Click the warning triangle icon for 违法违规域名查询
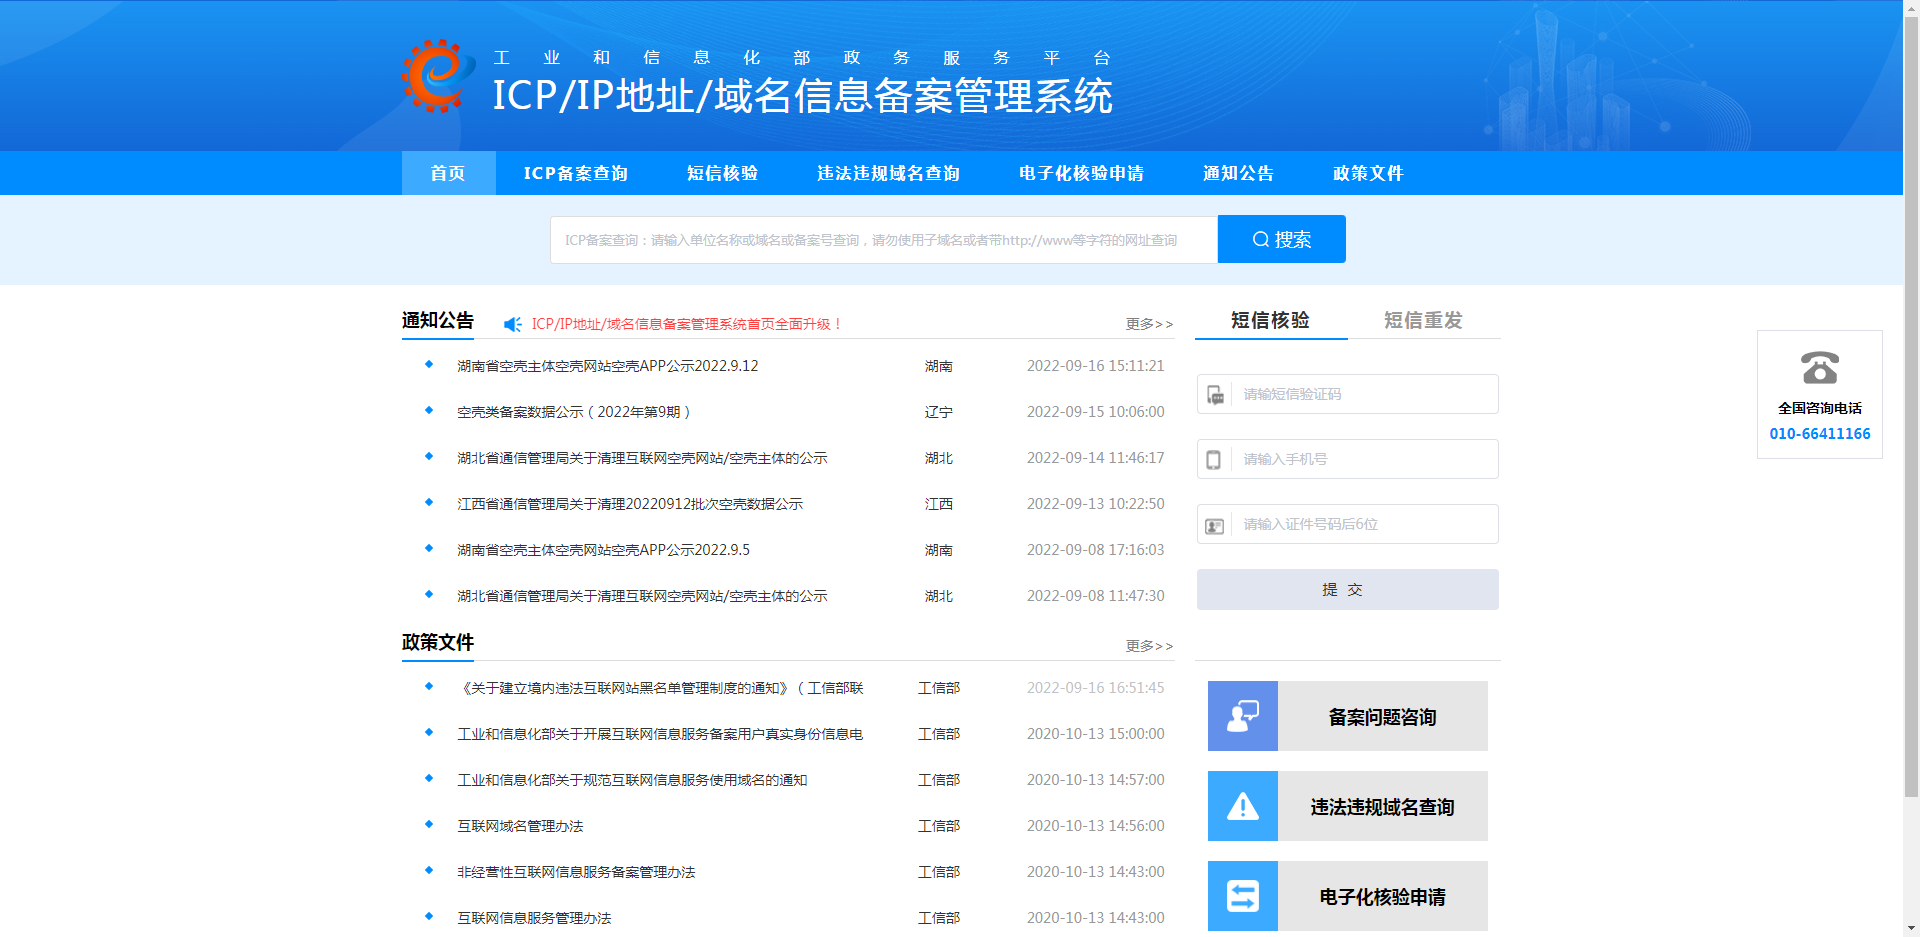Viewport: 1920px width, 937px height. (1242, 805)
